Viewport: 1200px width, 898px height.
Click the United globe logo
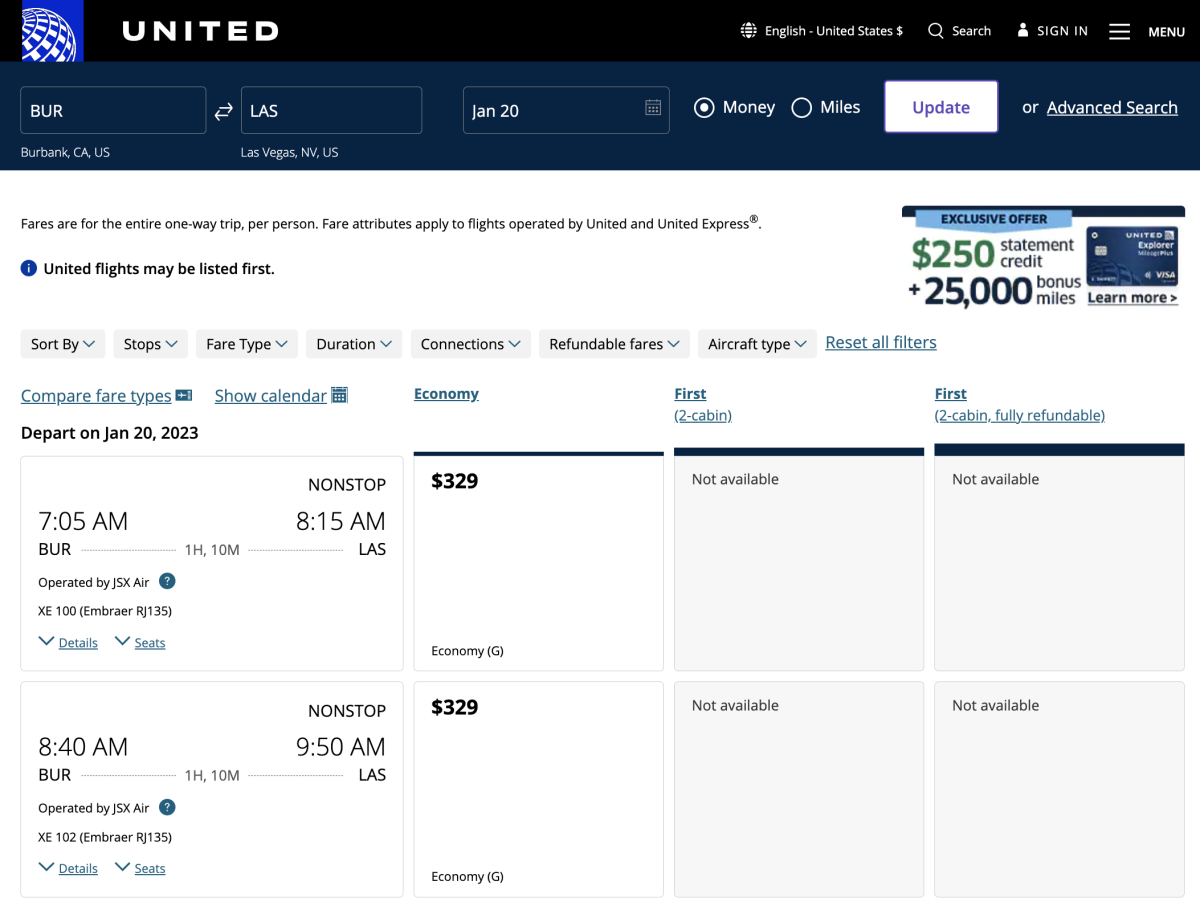click(52, 31)
